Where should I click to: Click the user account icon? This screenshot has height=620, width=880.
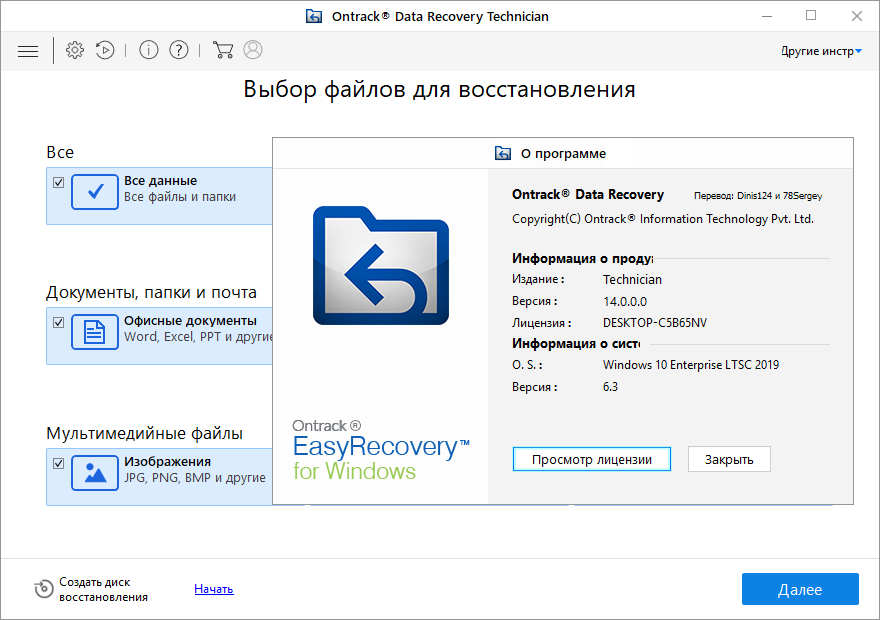point(253,50)
